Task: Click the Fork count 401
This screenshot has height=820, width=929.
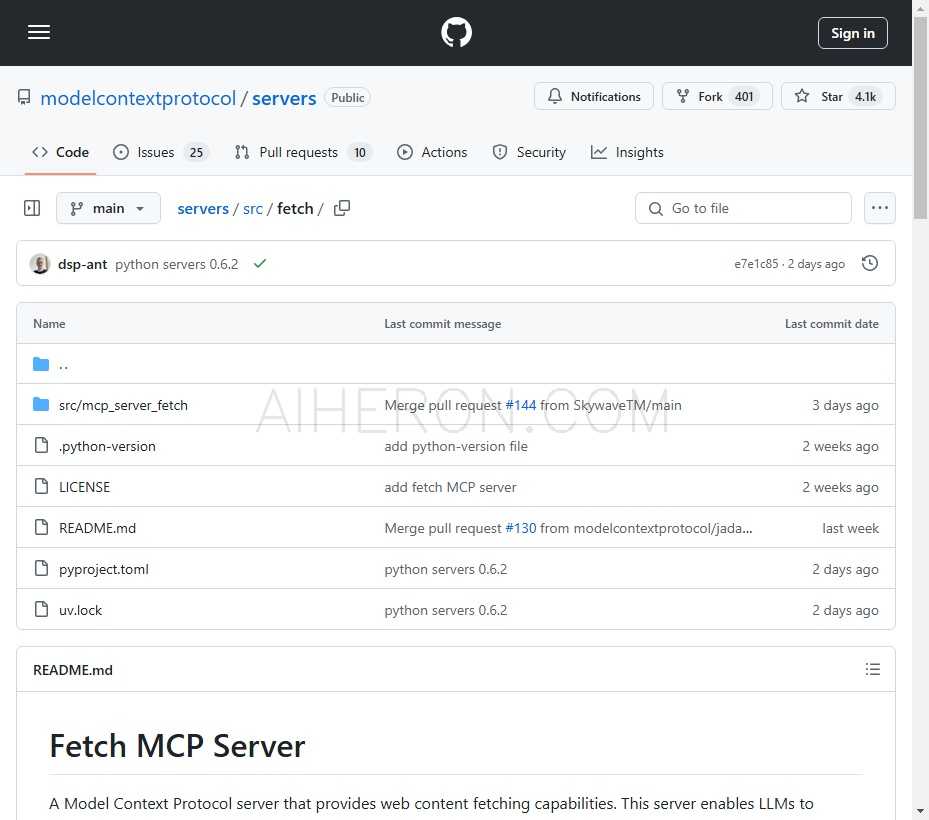Action: click(744, 97)
